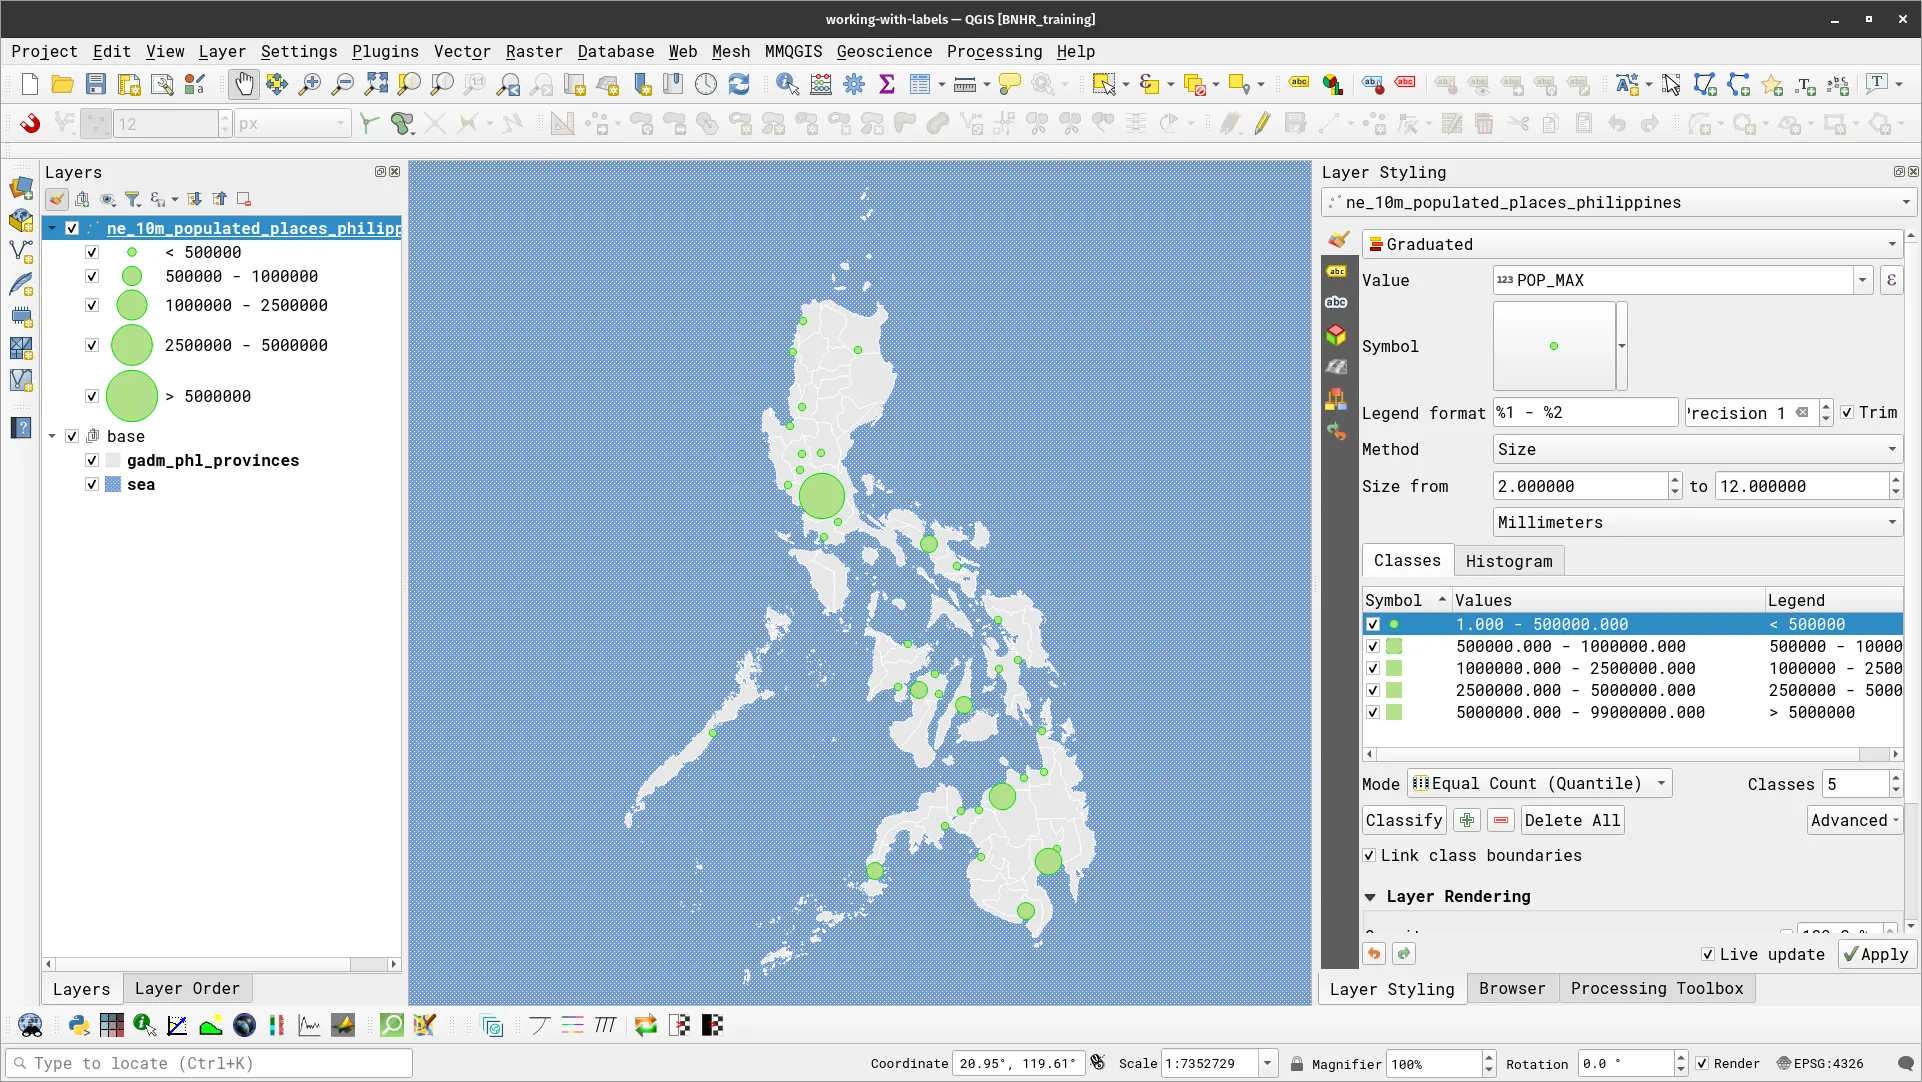Open the 3D View symbology tab
The width and height of the screenshot is (1922, 1082).
click(1337, 335)
